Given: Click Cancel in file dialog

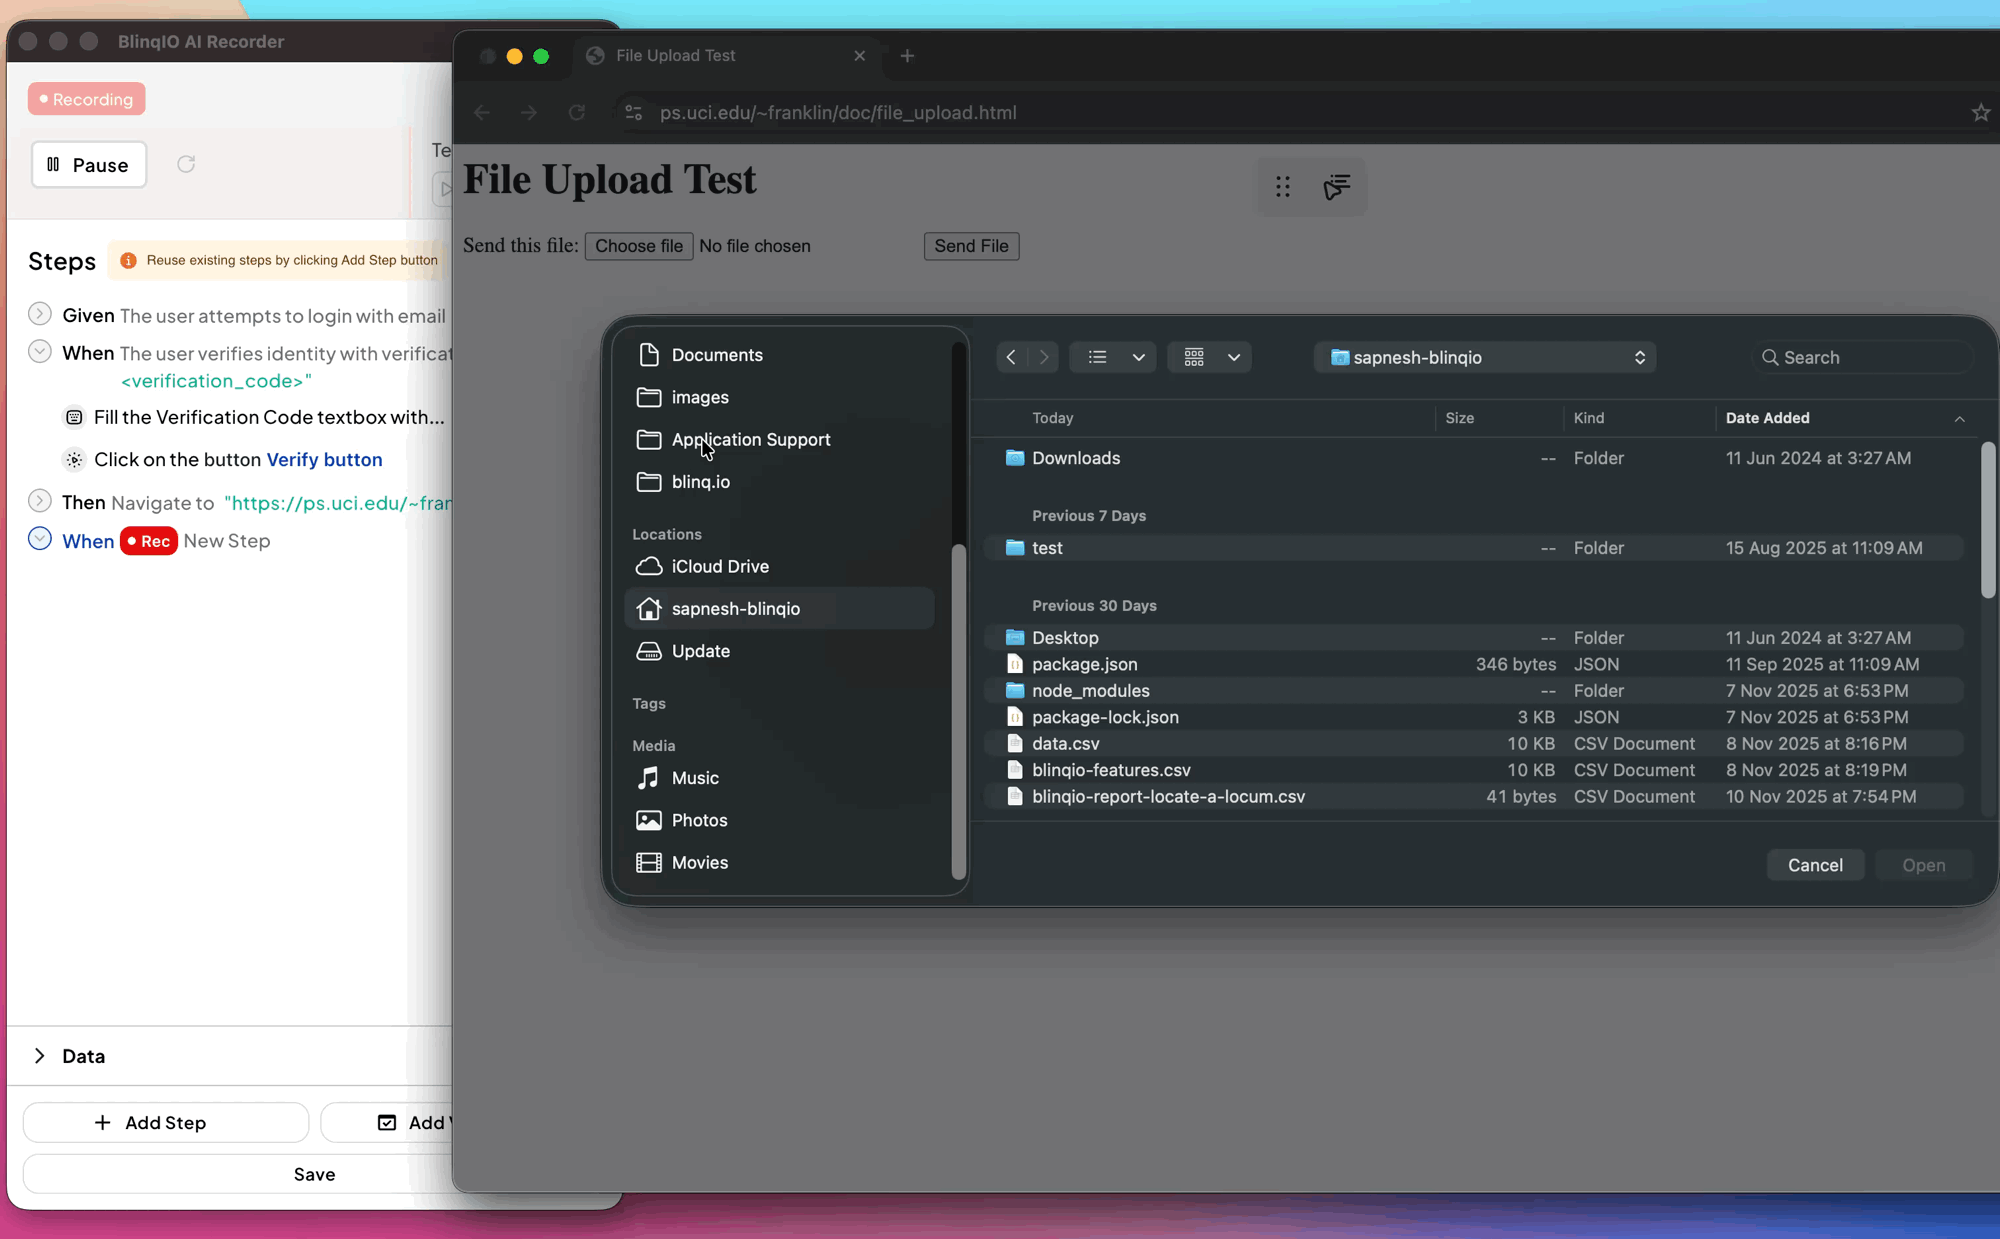Looking at the screenshot, I should coord(1814,865).
